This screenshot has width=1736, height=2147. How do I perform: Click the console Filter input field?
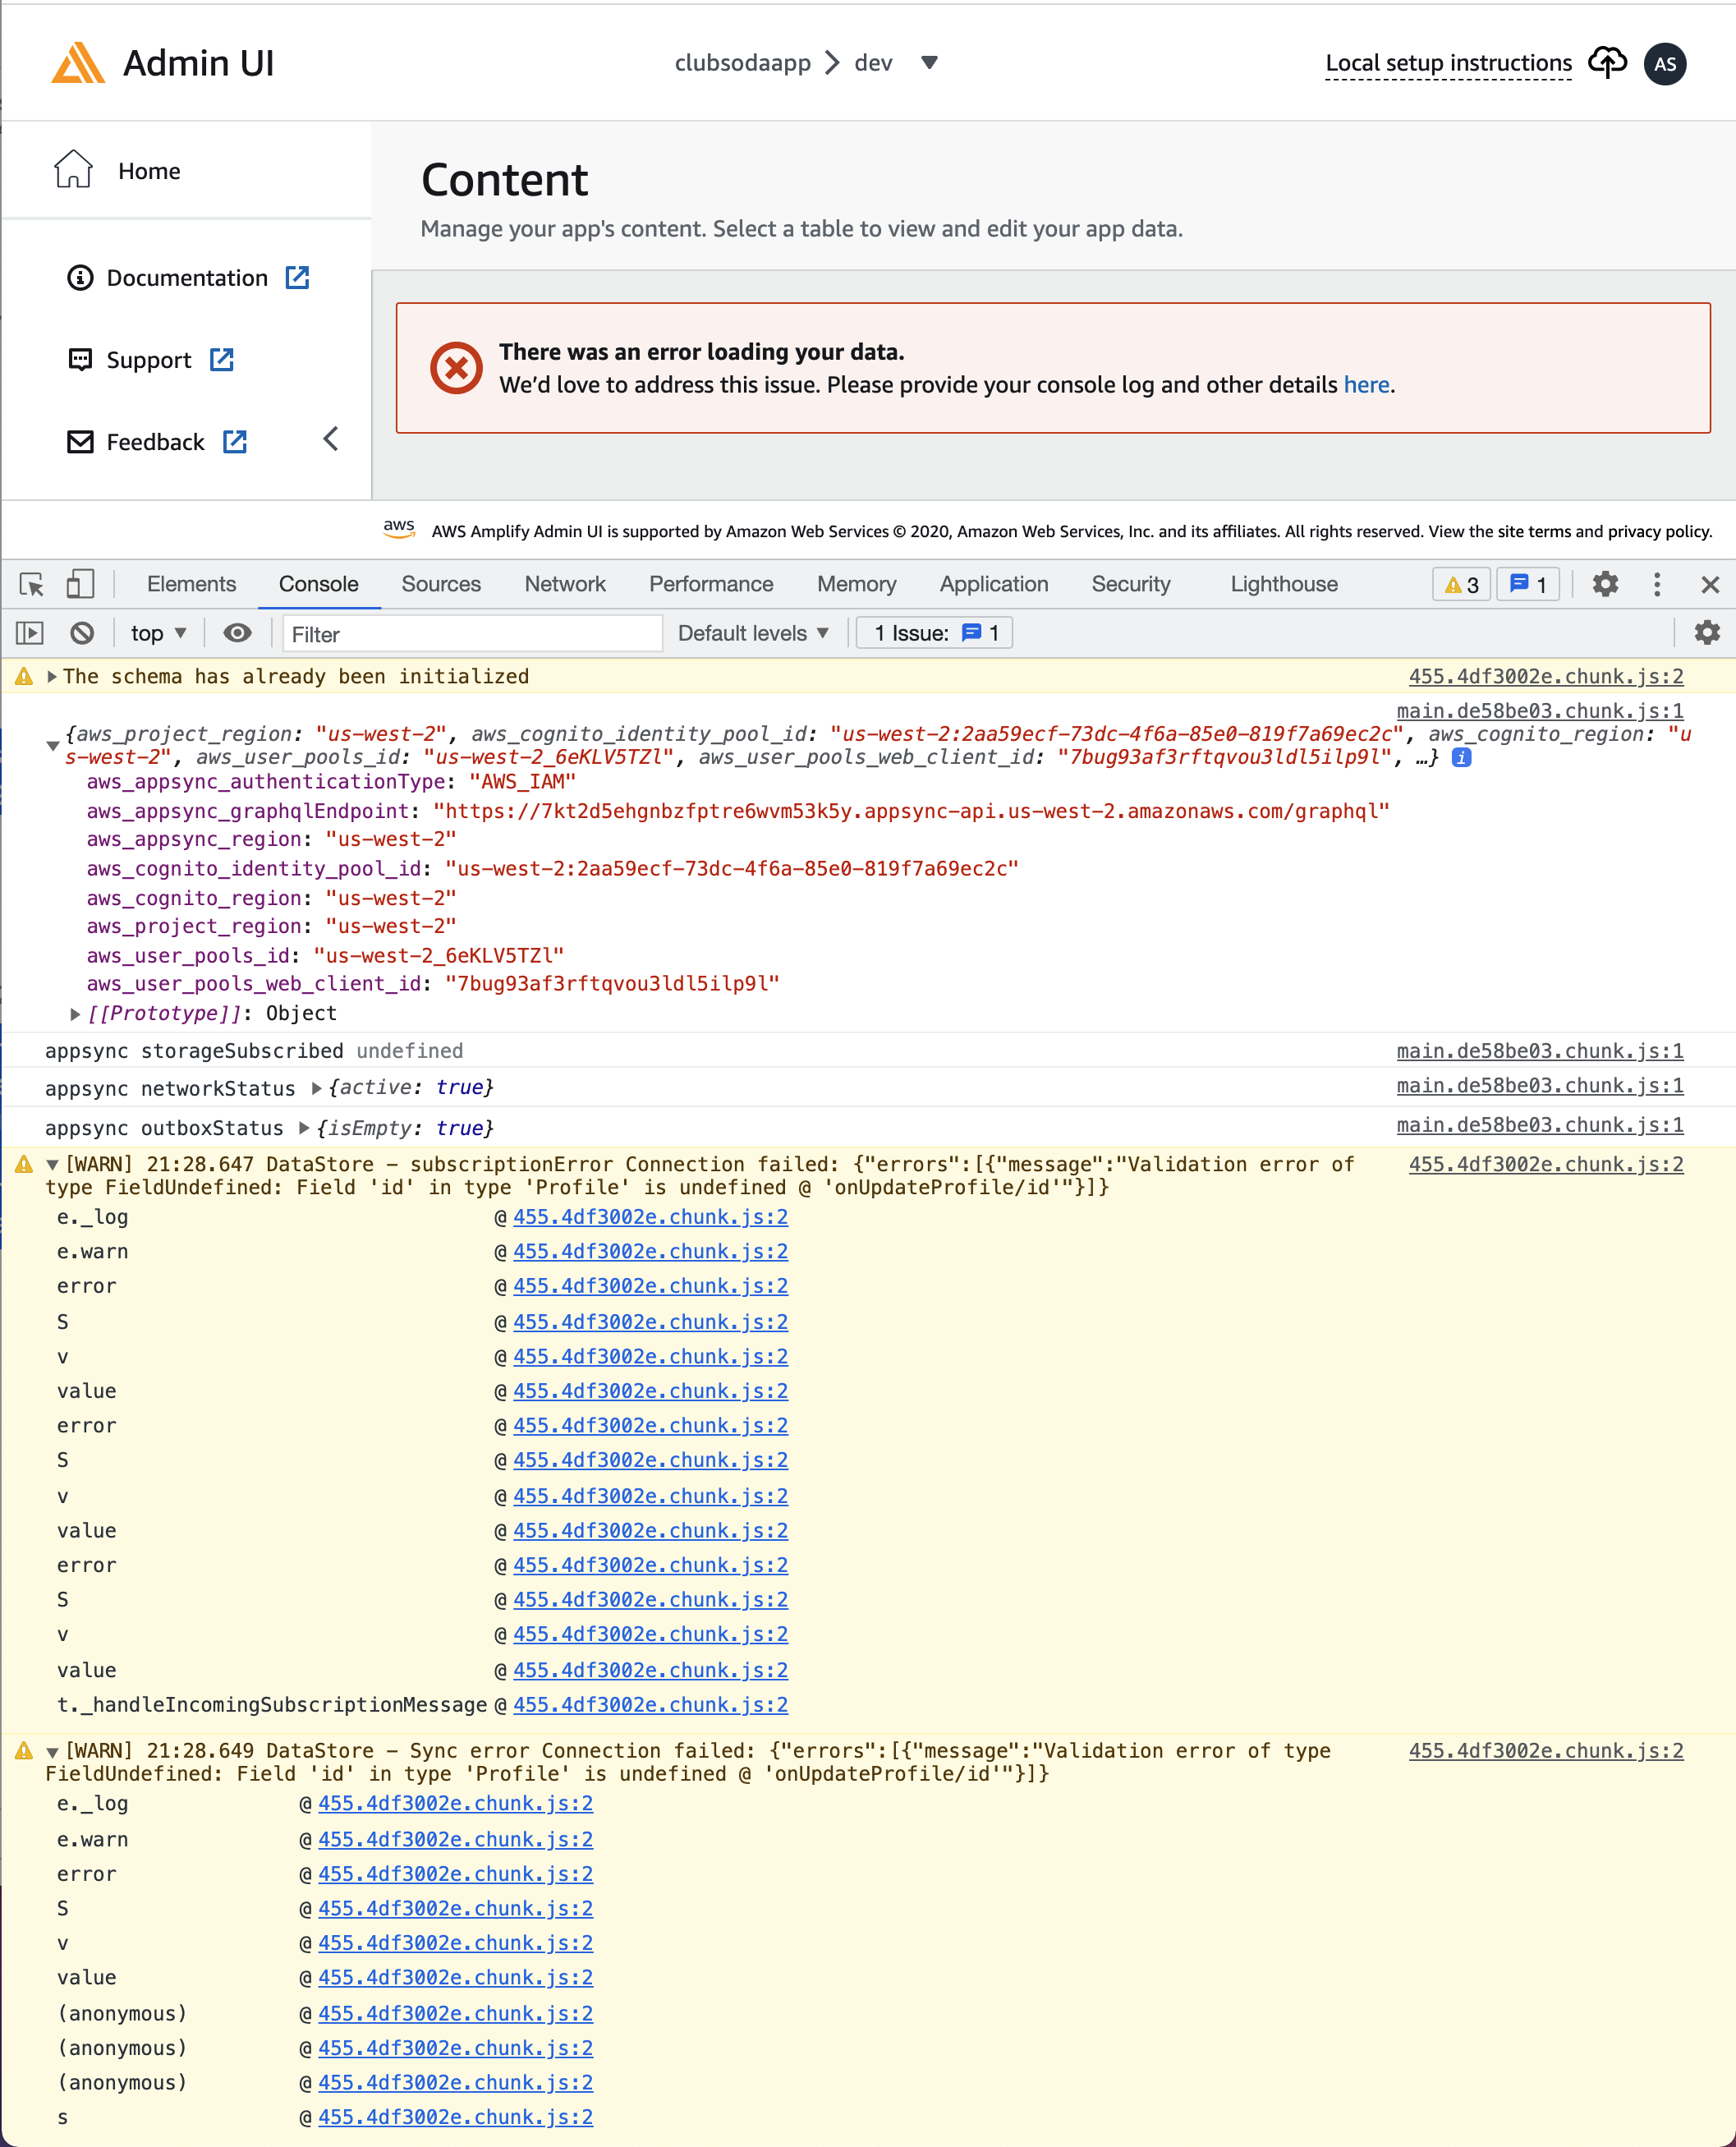point(470,632)
